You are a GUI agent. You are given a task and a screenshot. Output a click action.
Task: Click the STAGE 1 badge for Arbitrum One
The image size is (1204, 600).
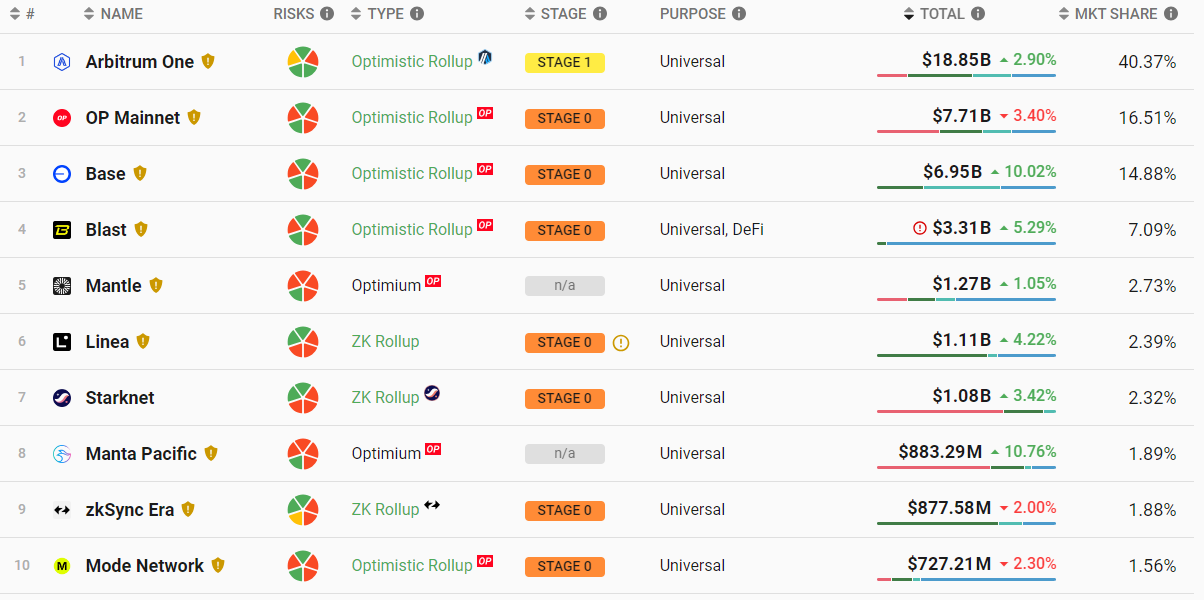pos(564,62)
